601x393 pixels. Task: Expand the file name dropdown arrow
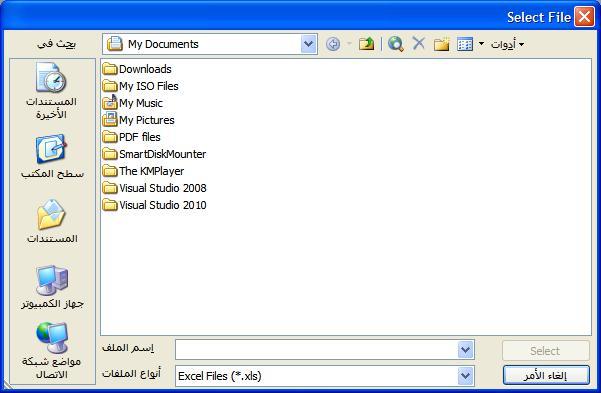[465, 350]
